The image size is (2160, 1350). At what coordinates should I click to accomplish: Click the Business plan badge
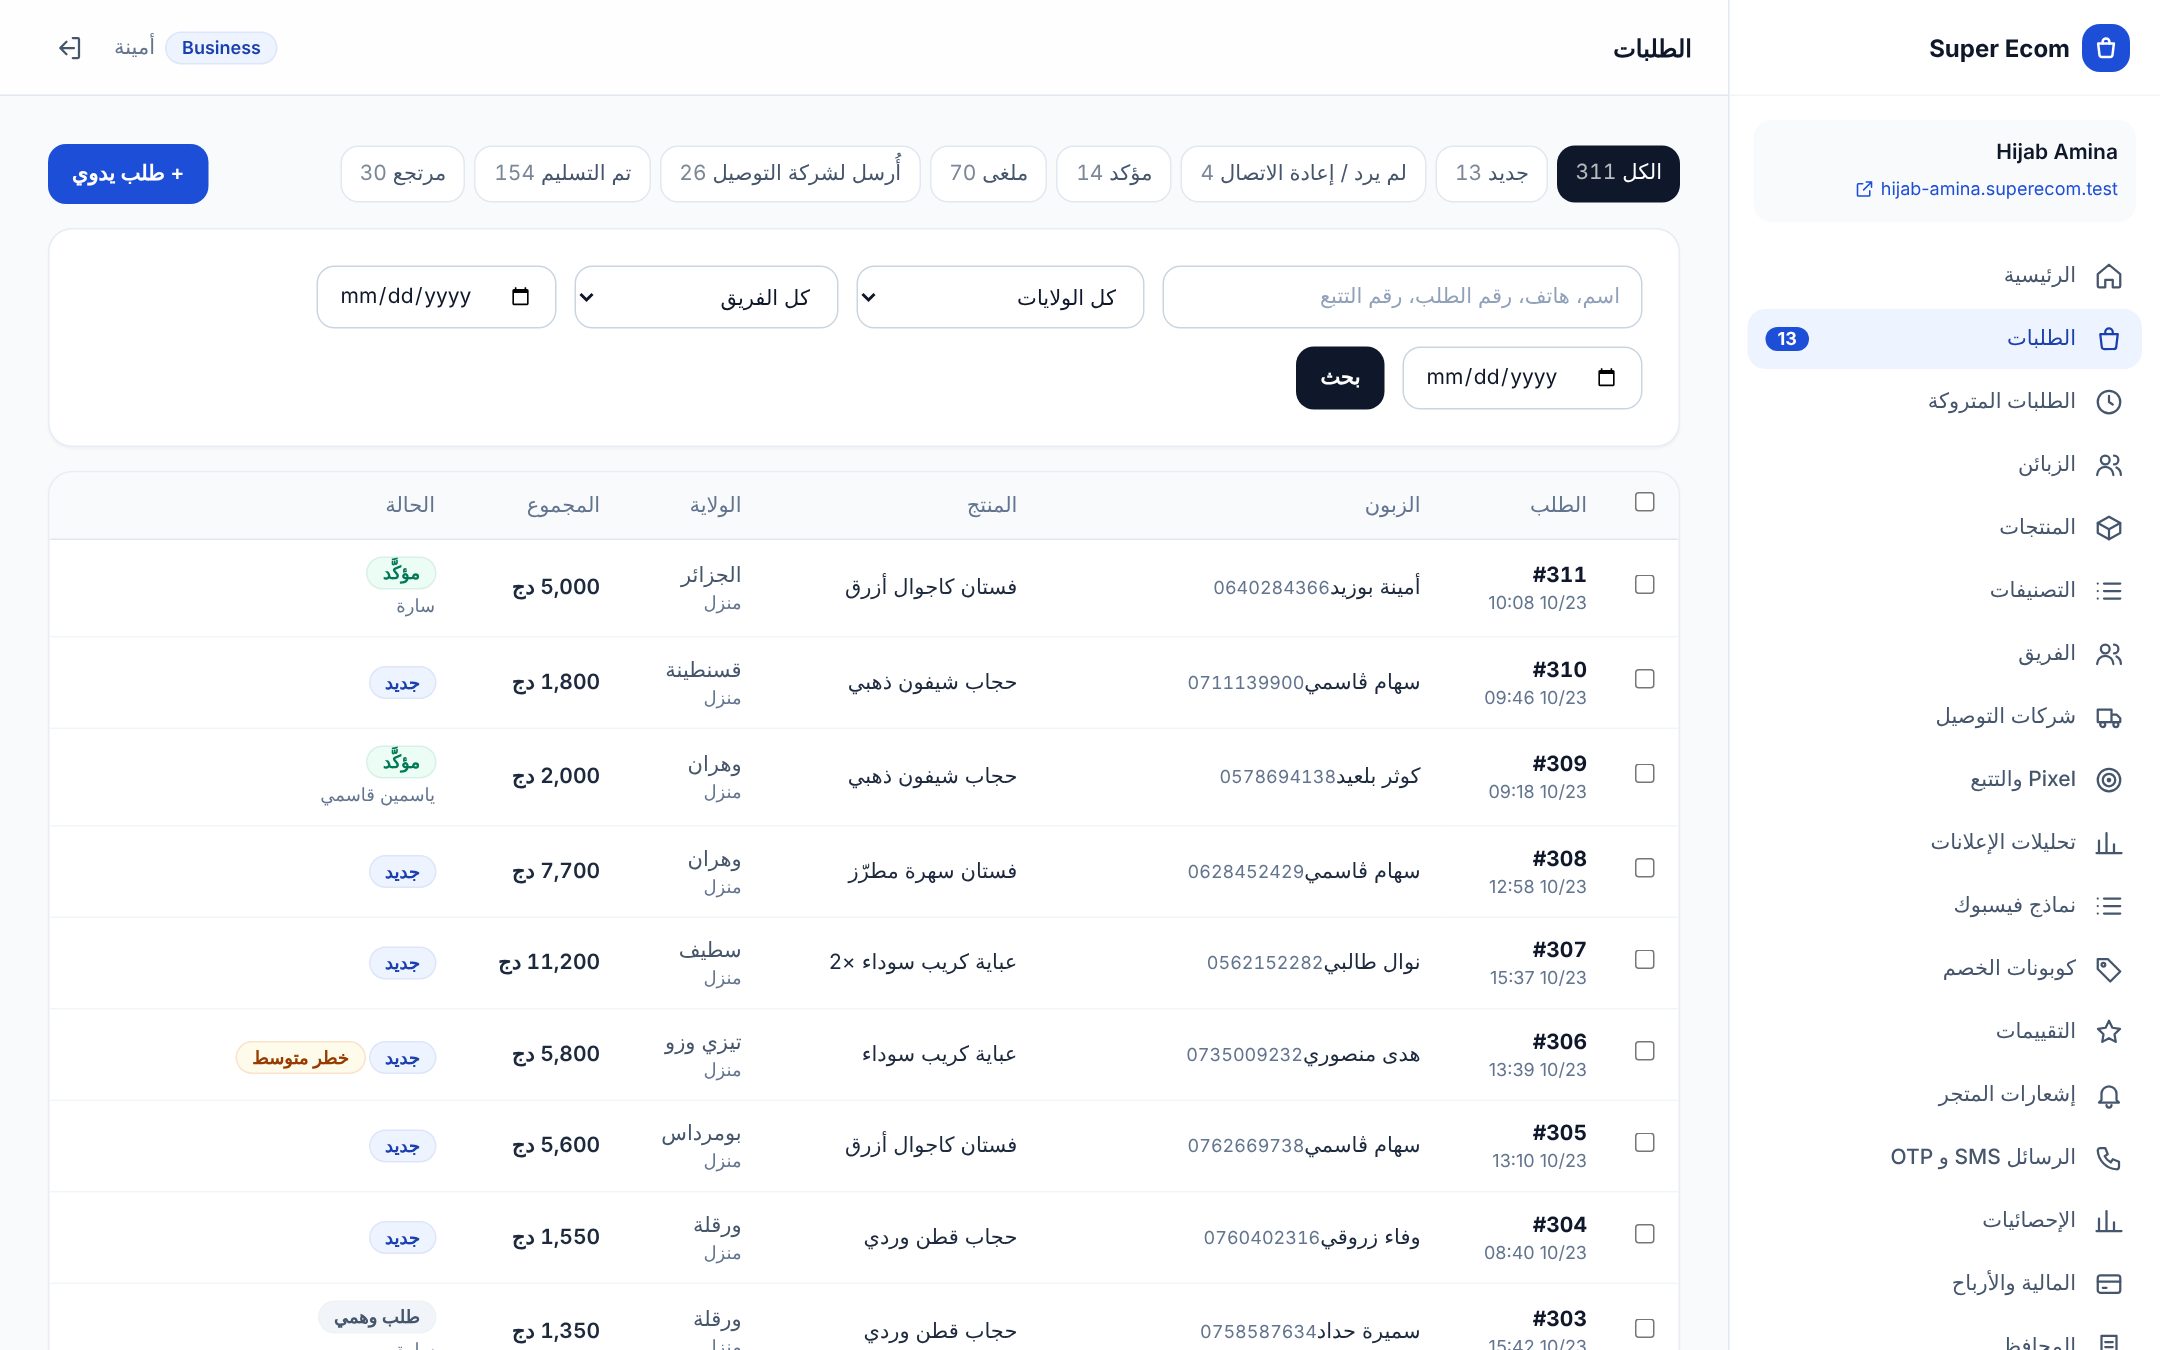(221, 48)
